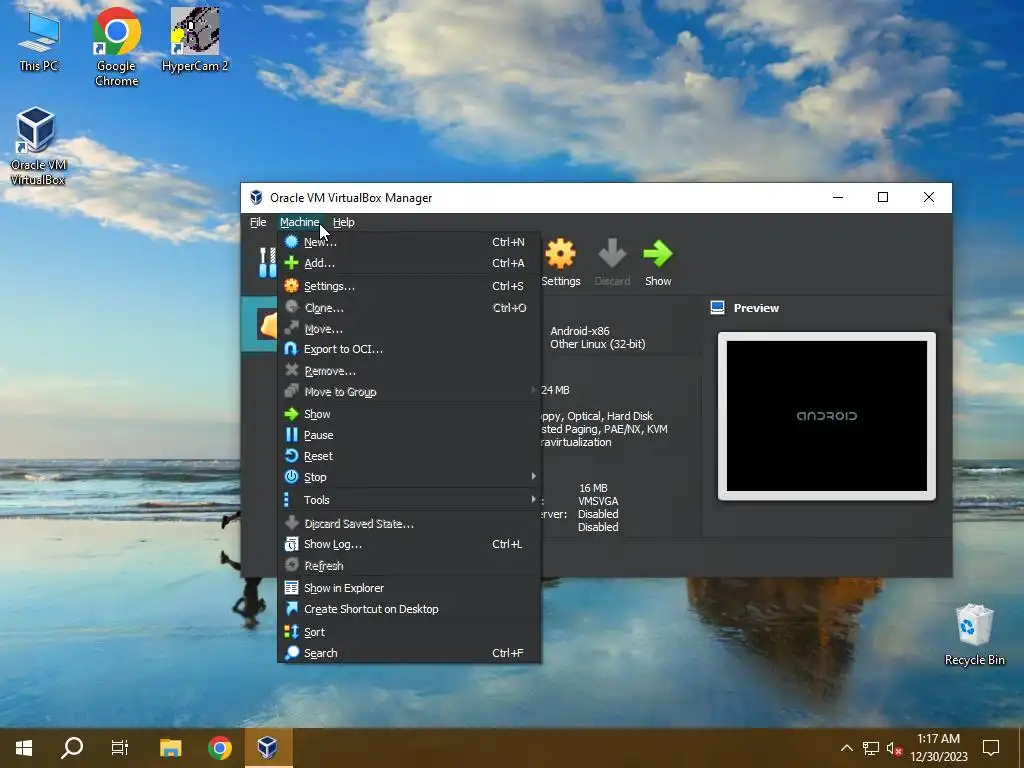Click the Settings gear toolbar button

pyautogui.click(x=560, y=263)
